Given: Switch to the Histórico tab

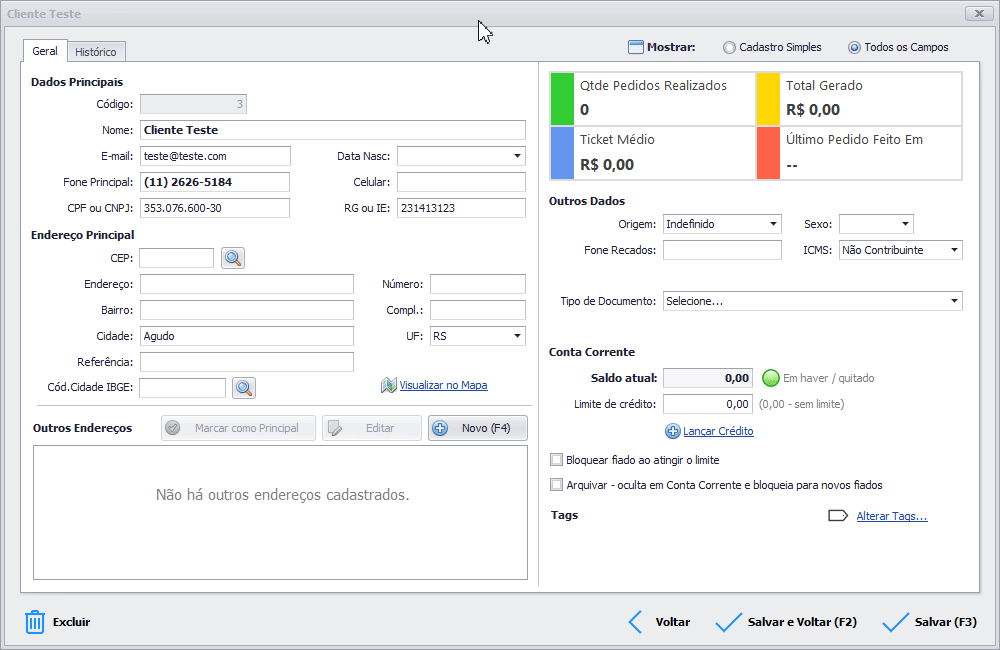Looking at the screenshot, I should 96,52.
